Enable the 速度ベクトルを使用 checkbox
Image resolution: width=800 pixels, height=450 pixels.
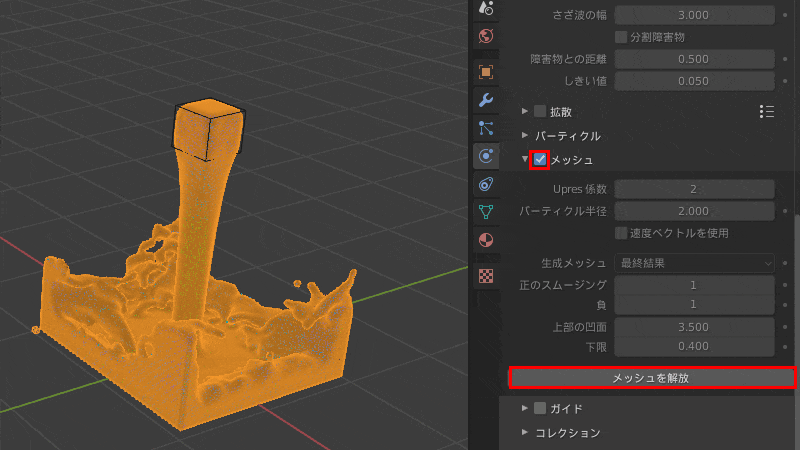click(620, 233)
